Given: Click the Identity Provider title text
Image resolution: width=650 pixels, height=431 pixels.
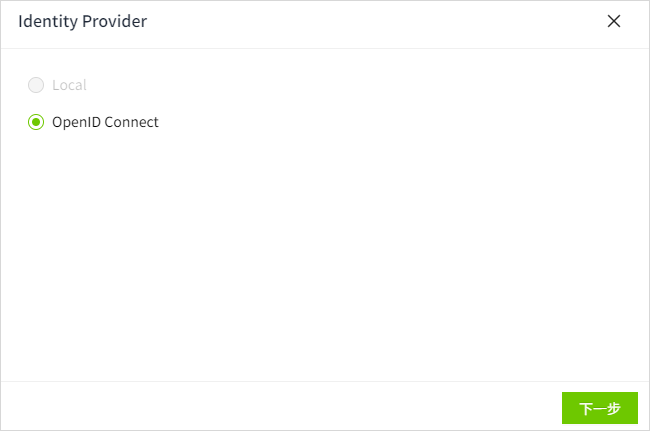Looking at the screenshot, I should tap(83, 22).
